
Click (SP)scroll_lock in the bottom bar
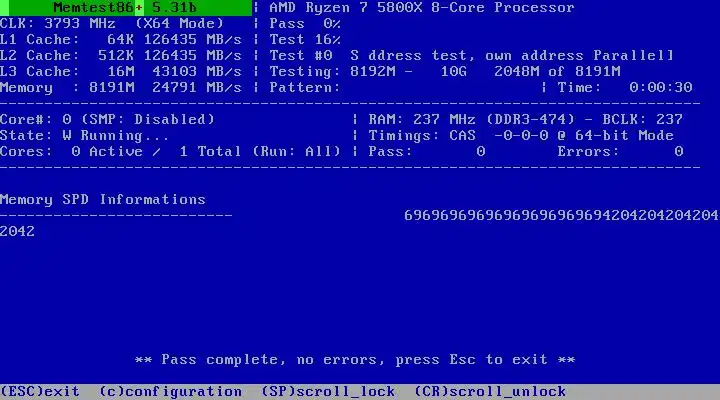click(328, 392)
